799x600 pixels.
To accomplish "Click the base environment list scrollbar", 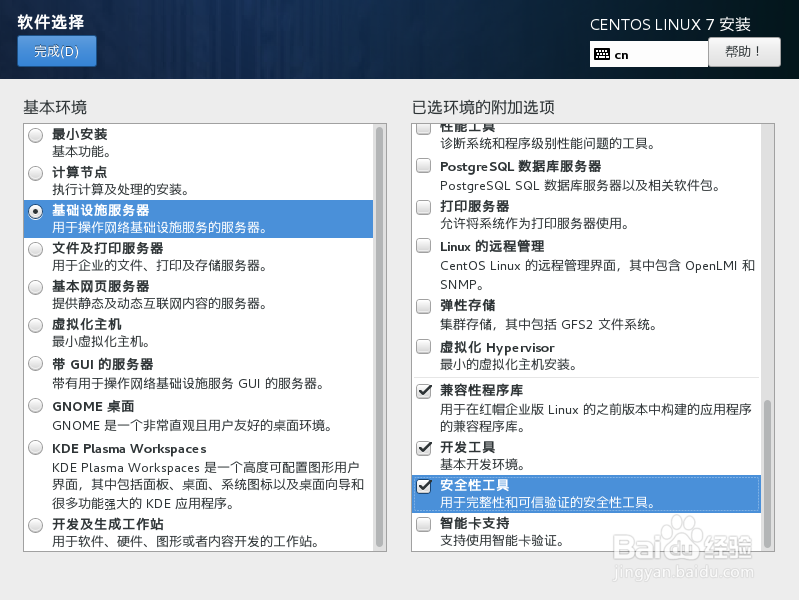I will tap(379, 336).
